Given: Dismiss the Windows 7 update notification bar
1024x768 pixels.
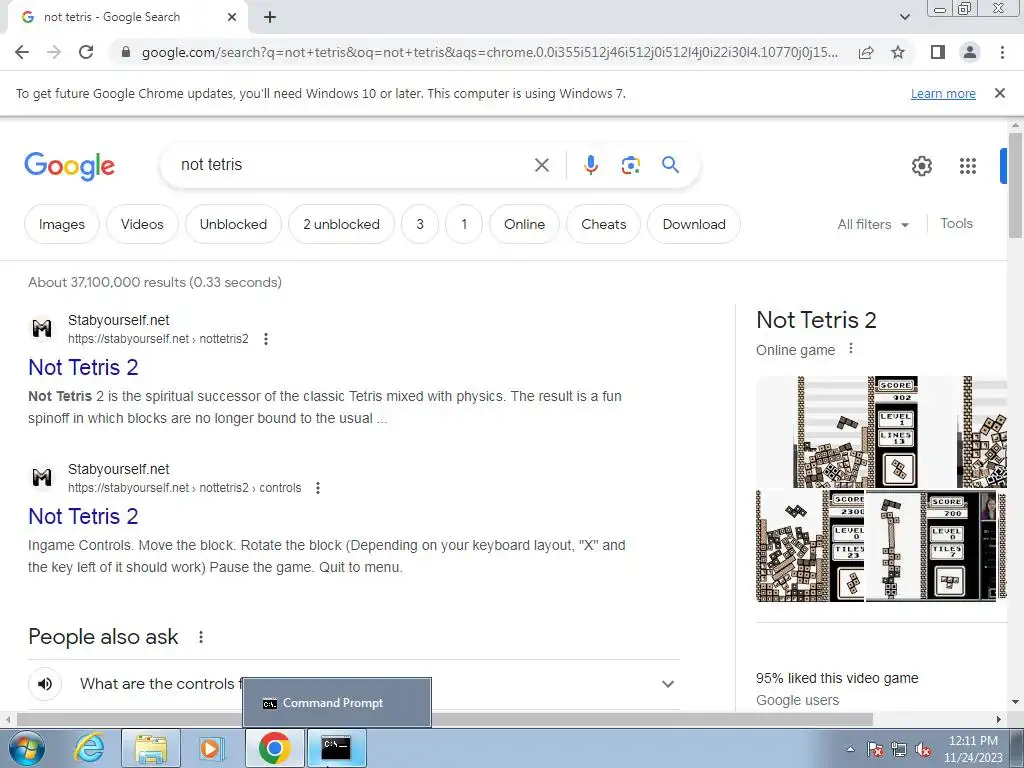Looking at the screenshot, I should [x=999, y=93].
